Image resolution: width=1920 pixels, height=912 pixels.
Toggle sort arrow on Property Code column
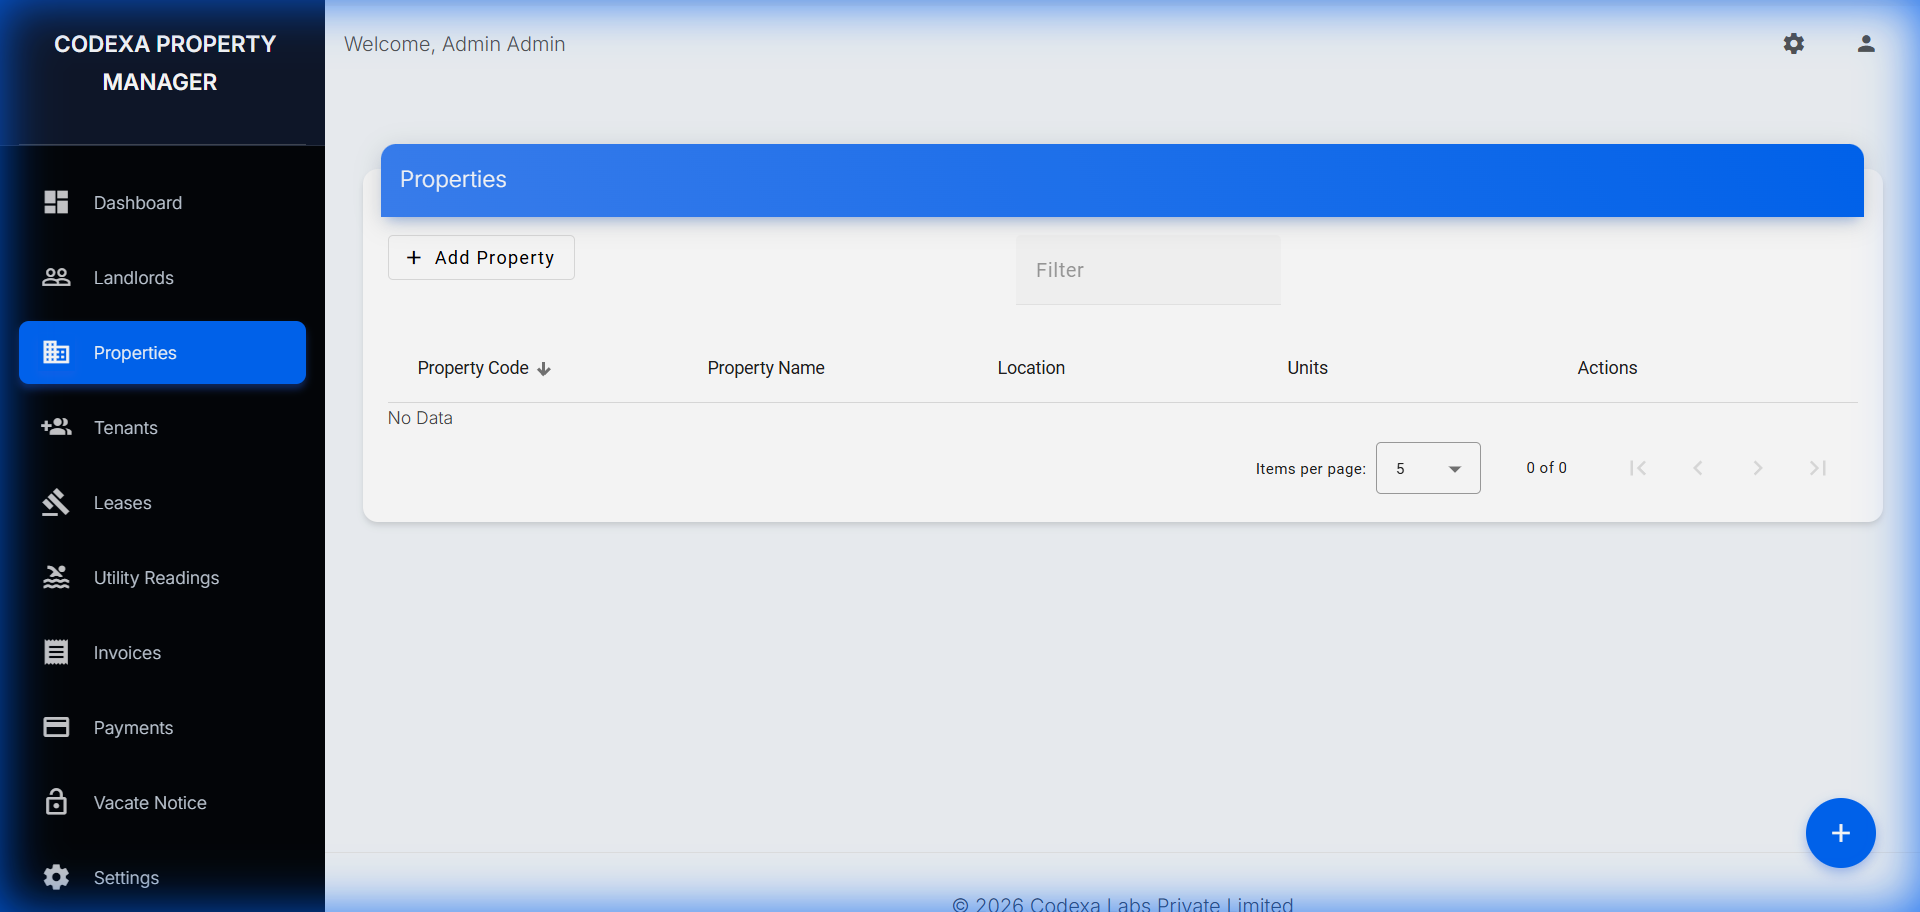(544, 369)
